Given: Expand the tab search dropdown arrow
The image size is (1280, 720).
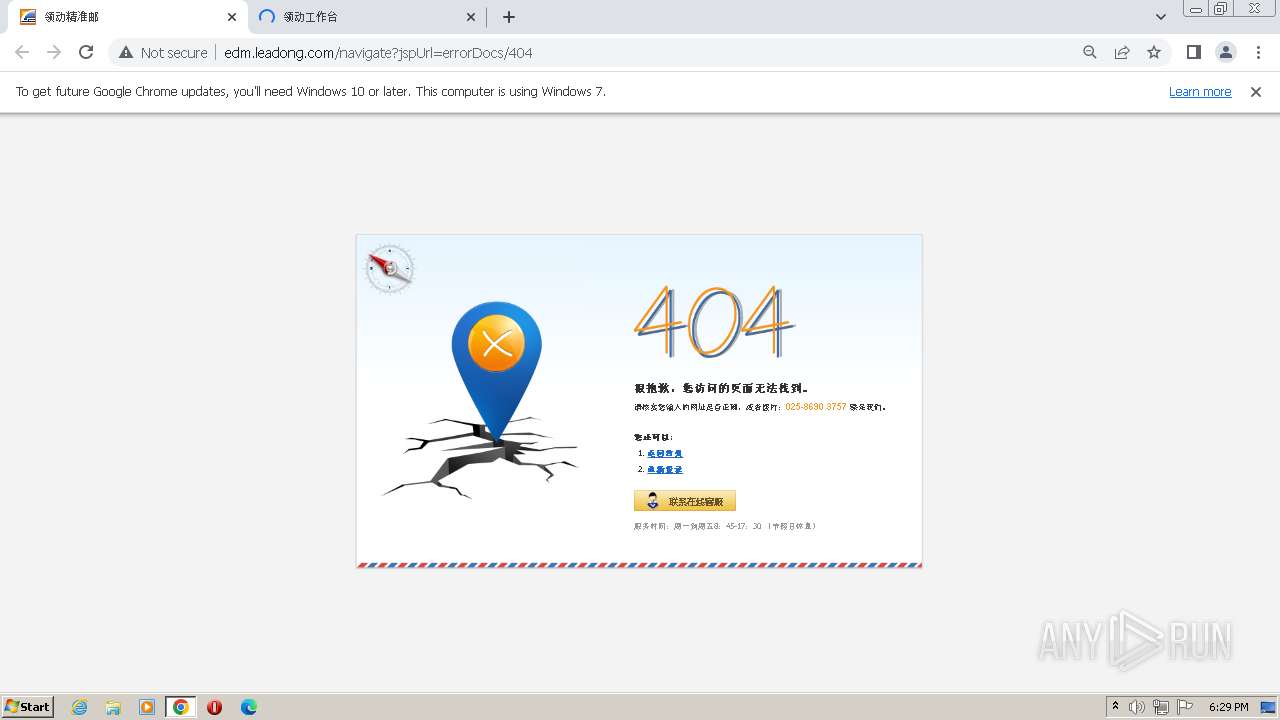Looking at the screenshot, I should tap(1160, 17).
